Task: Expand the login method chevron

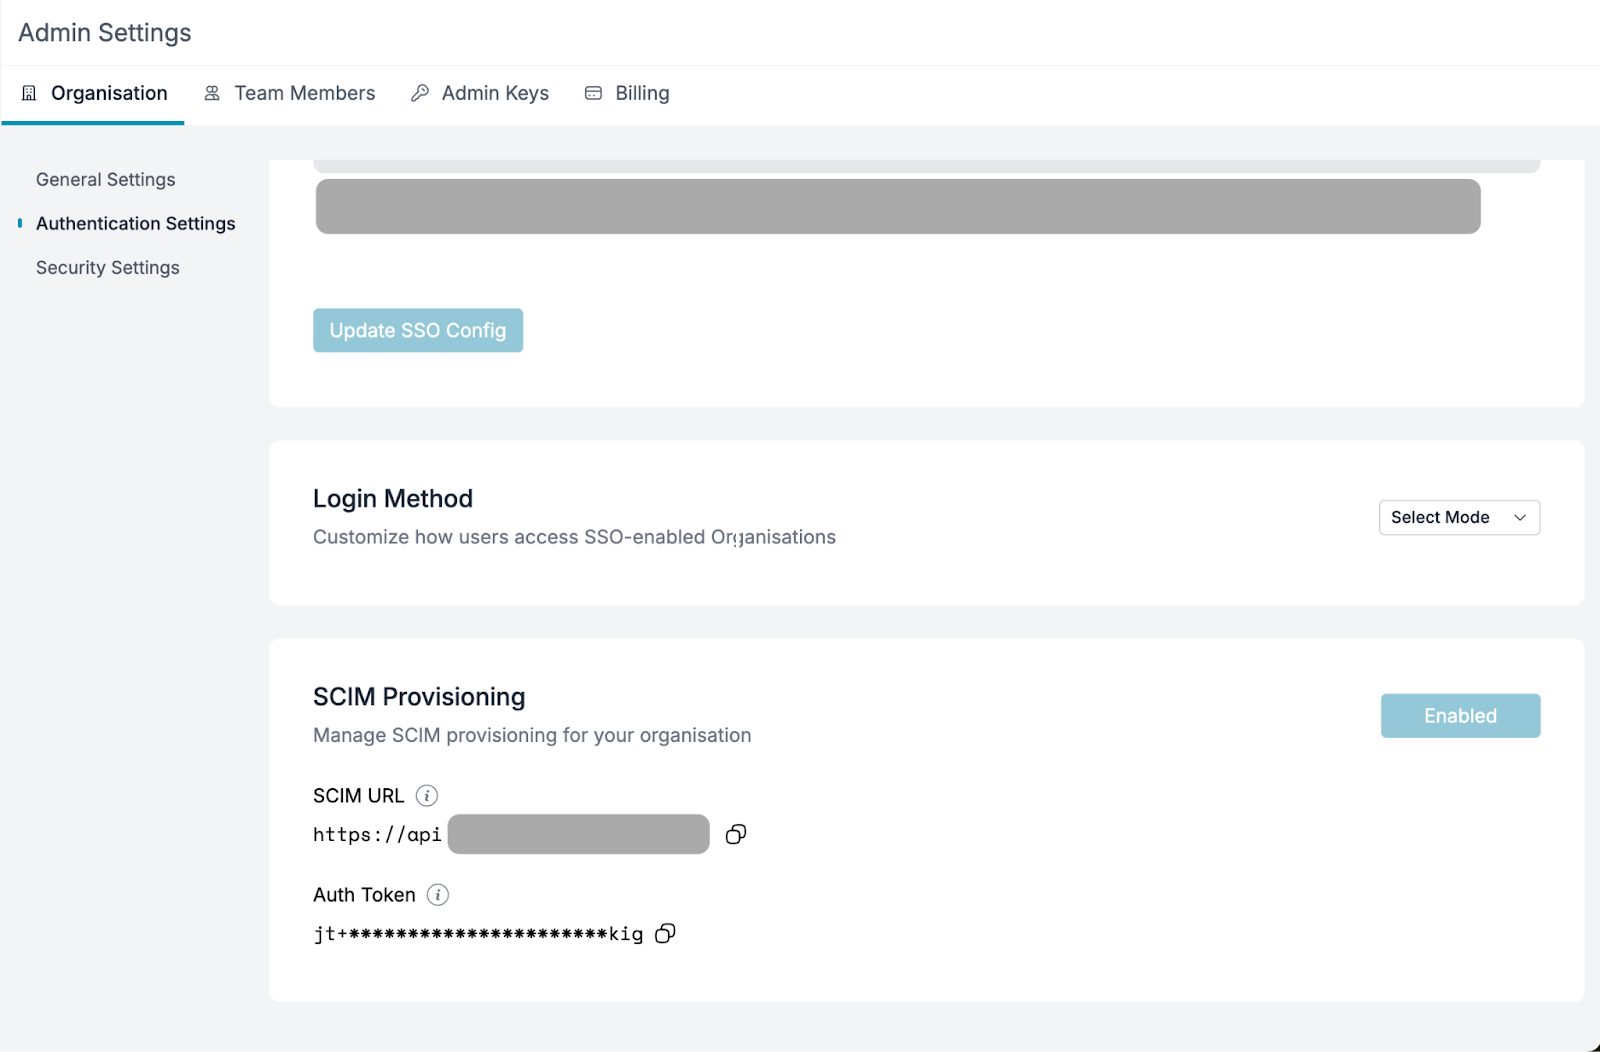Action: tap(1519, 517)
